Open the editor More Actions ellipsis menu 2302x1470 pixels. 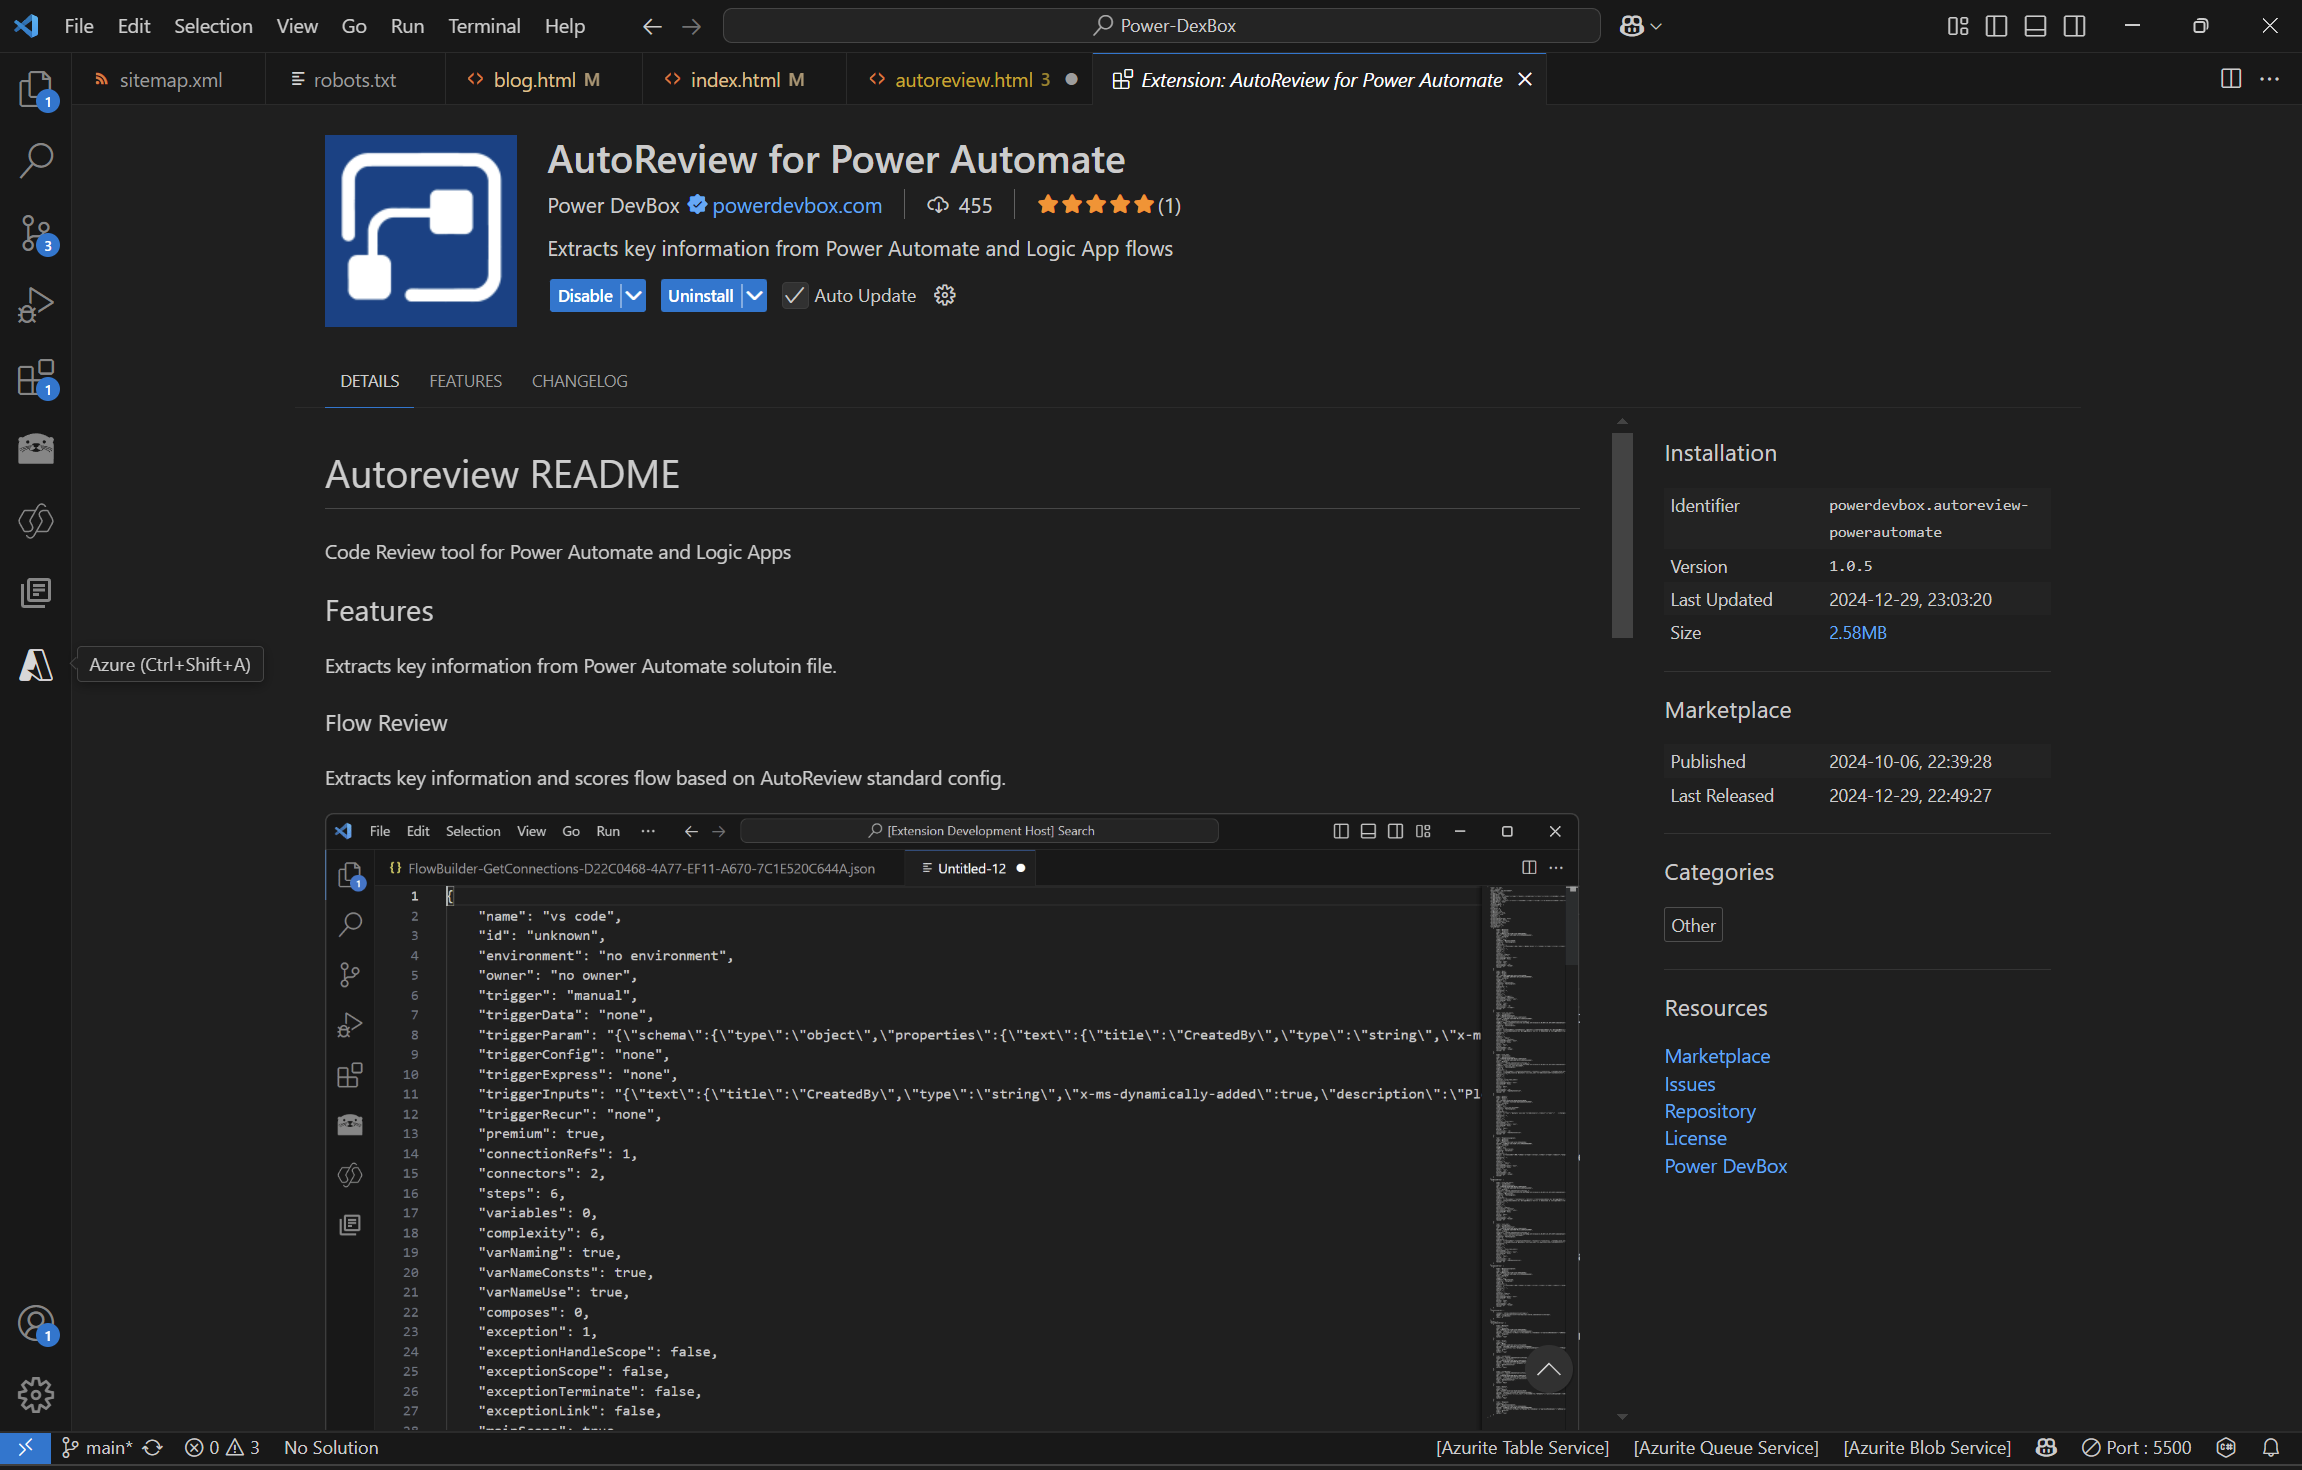point(2269,79)
